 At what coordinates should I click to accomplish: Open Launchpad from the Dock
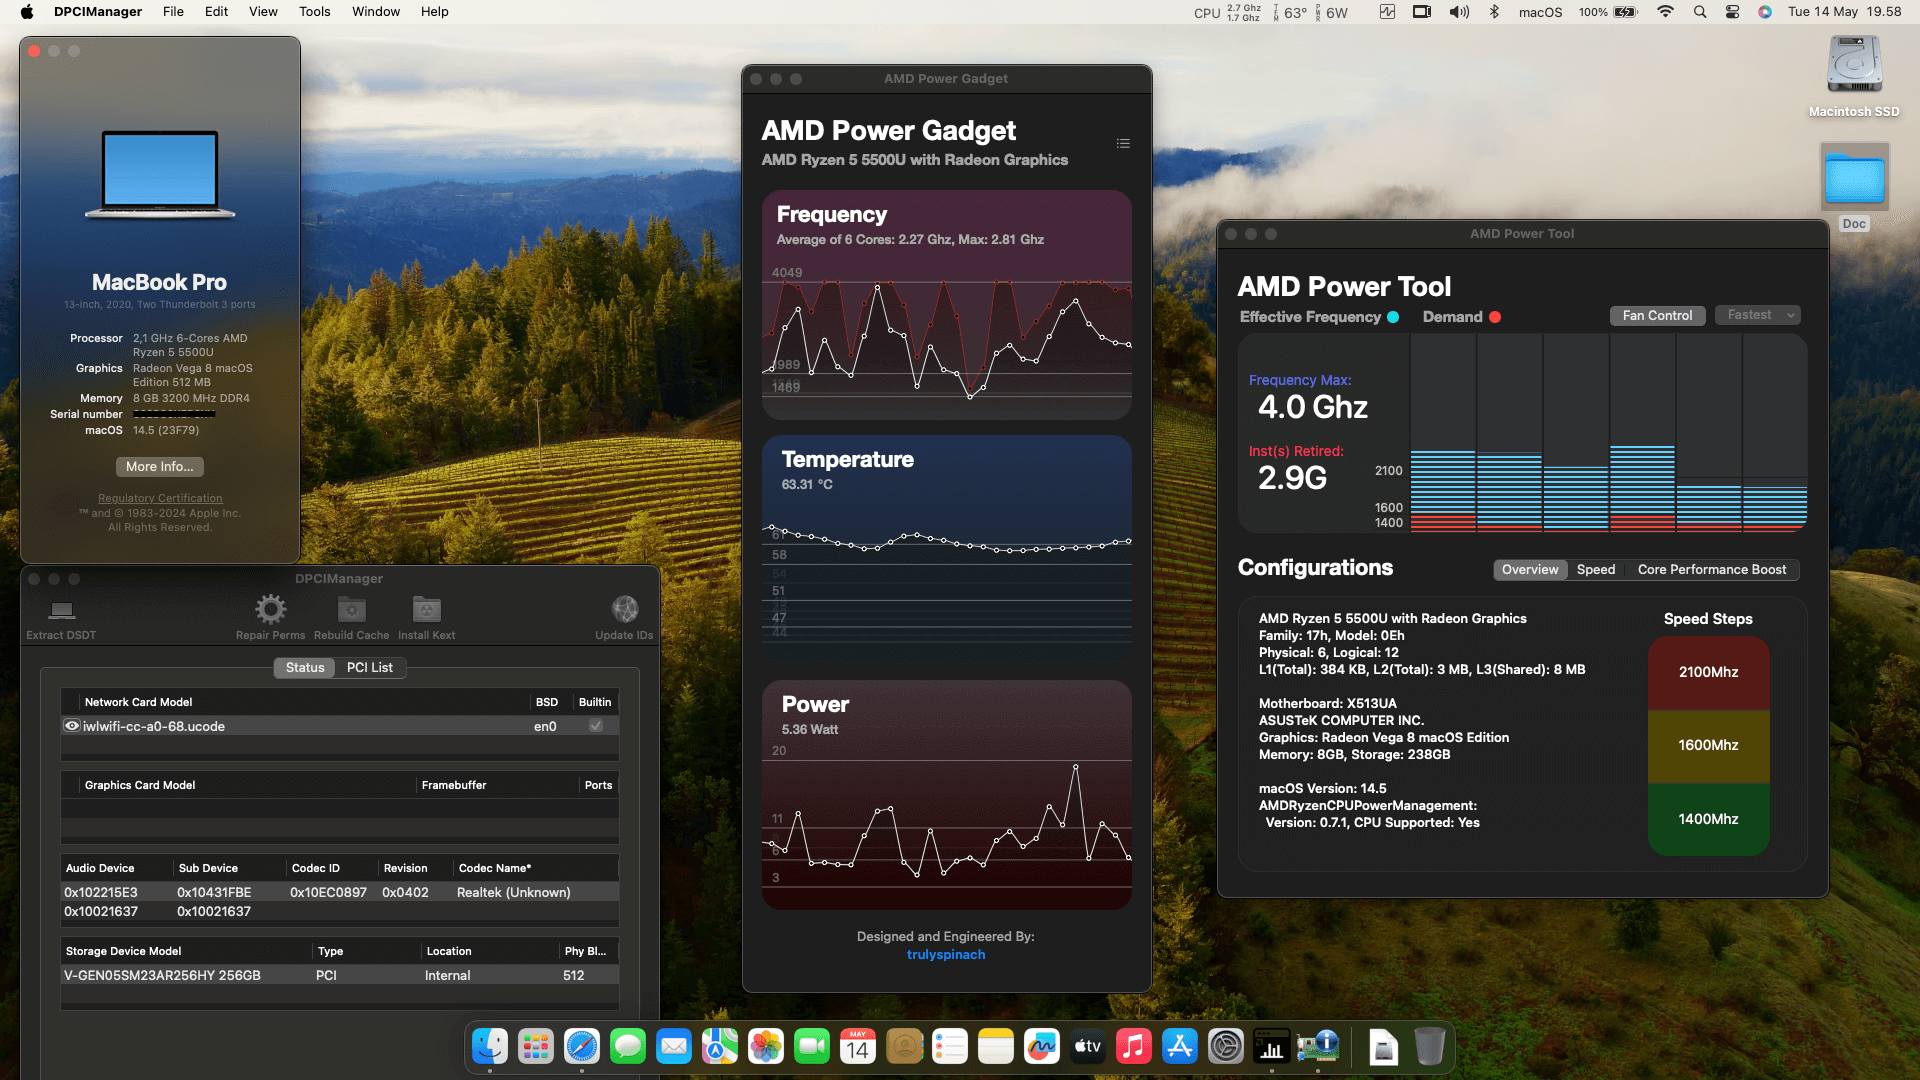[x=536, y=1047]
